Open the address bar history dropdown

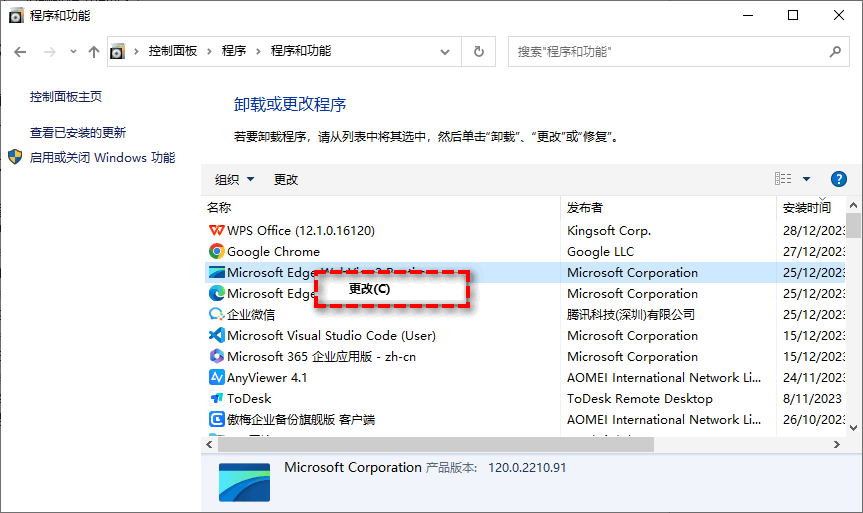pyautogui.click(x=445, y=52)
